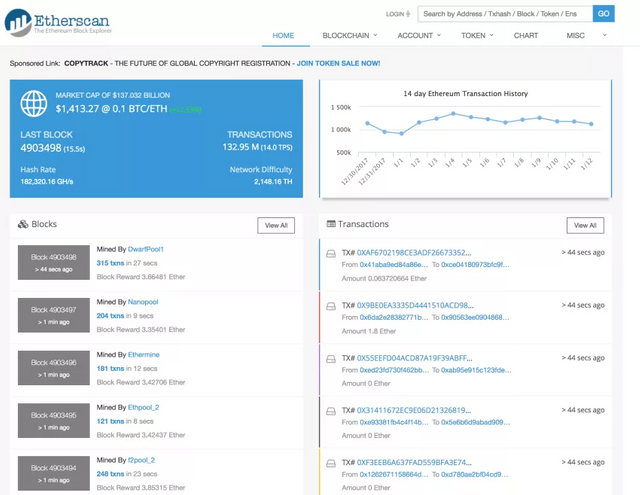Focus the address/txhash search field

[505, 14]
